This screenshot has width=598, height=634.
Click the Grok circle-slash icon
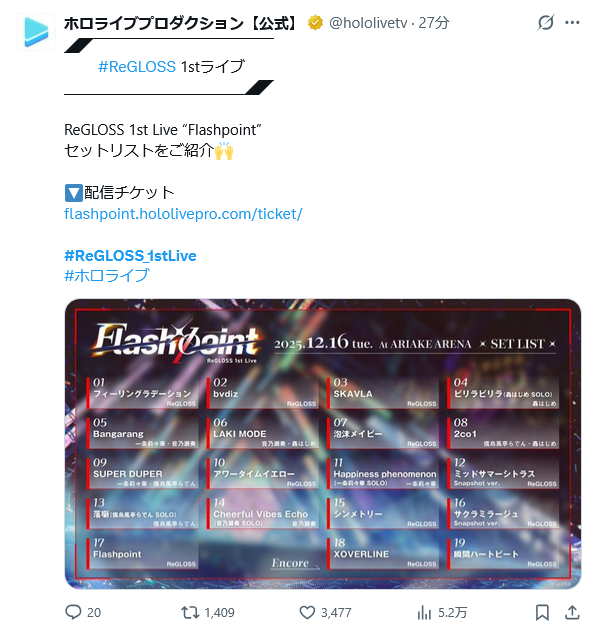(x=545, y=22)
